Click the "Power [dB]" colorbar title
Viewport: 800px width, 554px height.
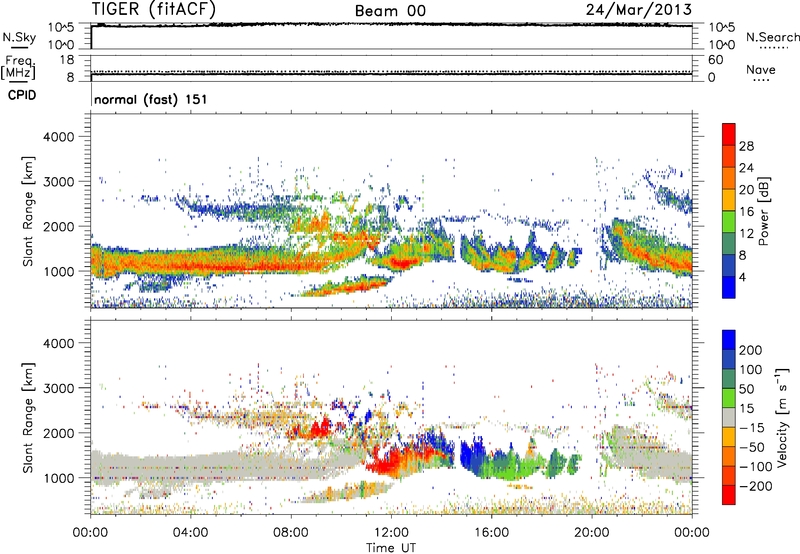click(x=764, y=211)
